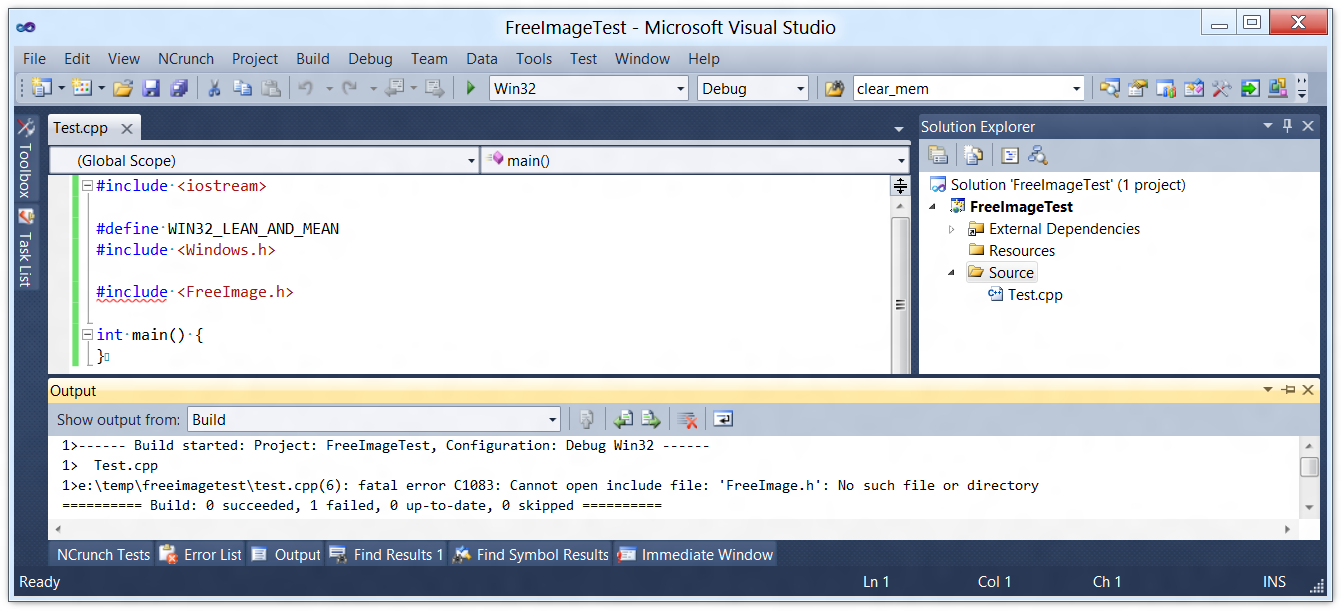Screen dimensions: 1341x611
Task: Open the Task List side panel tab
Action: click(26, 248)
